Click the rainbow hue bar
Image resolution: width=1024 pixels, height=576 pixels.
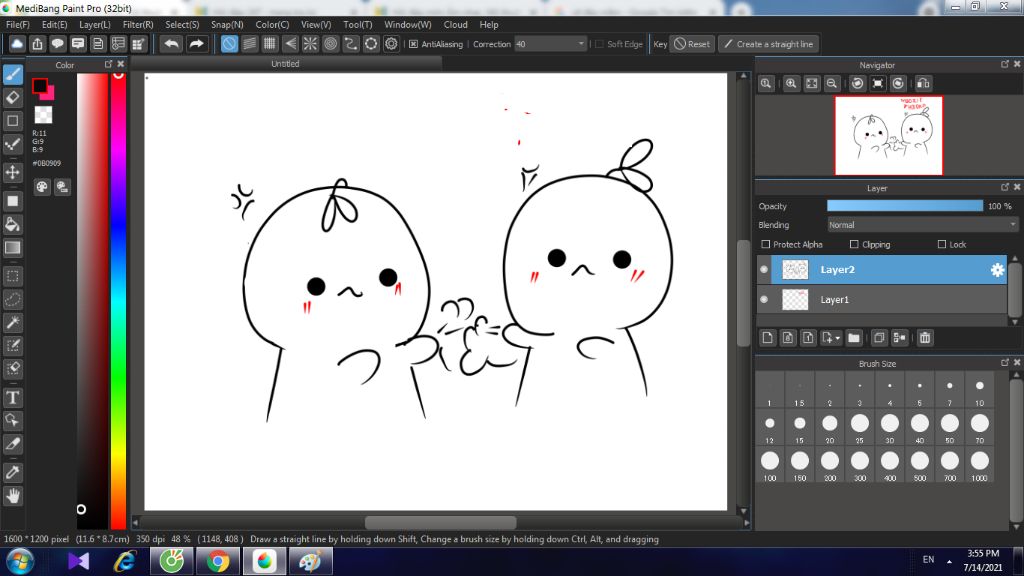click(x=118, y=300)
